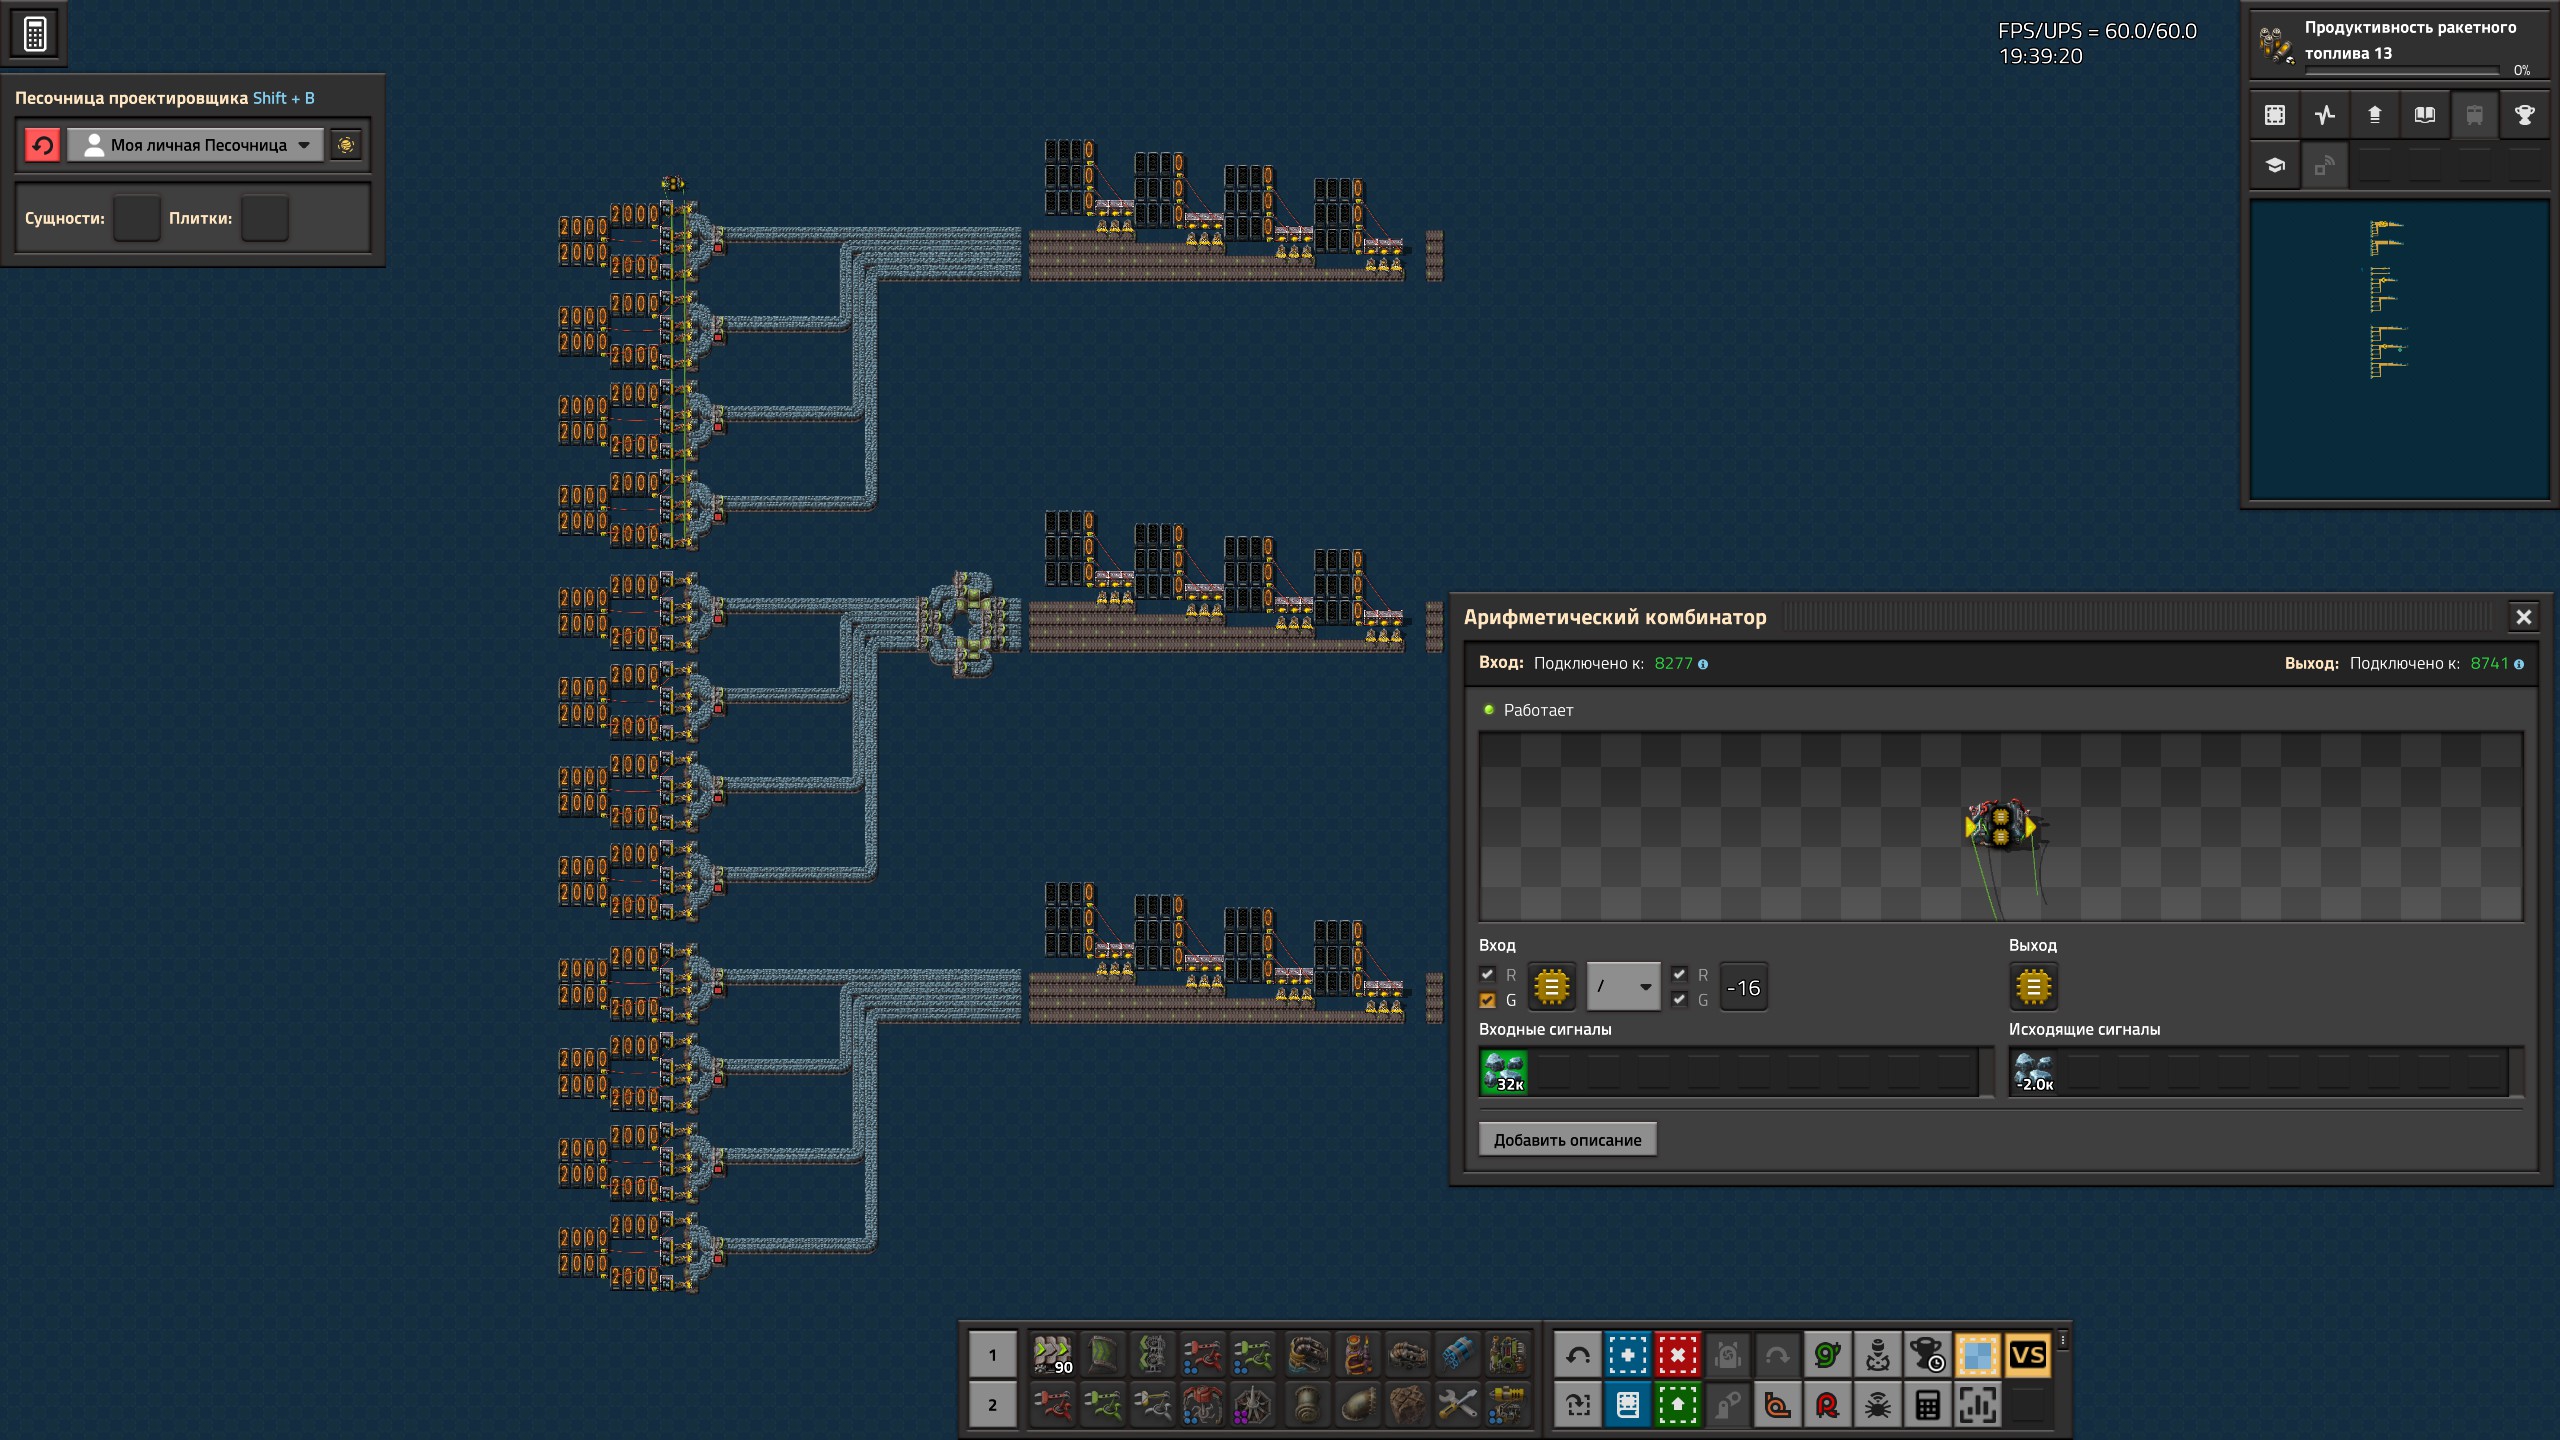
Task: Click the -16 constant value field
Action: click(1743, 987)
